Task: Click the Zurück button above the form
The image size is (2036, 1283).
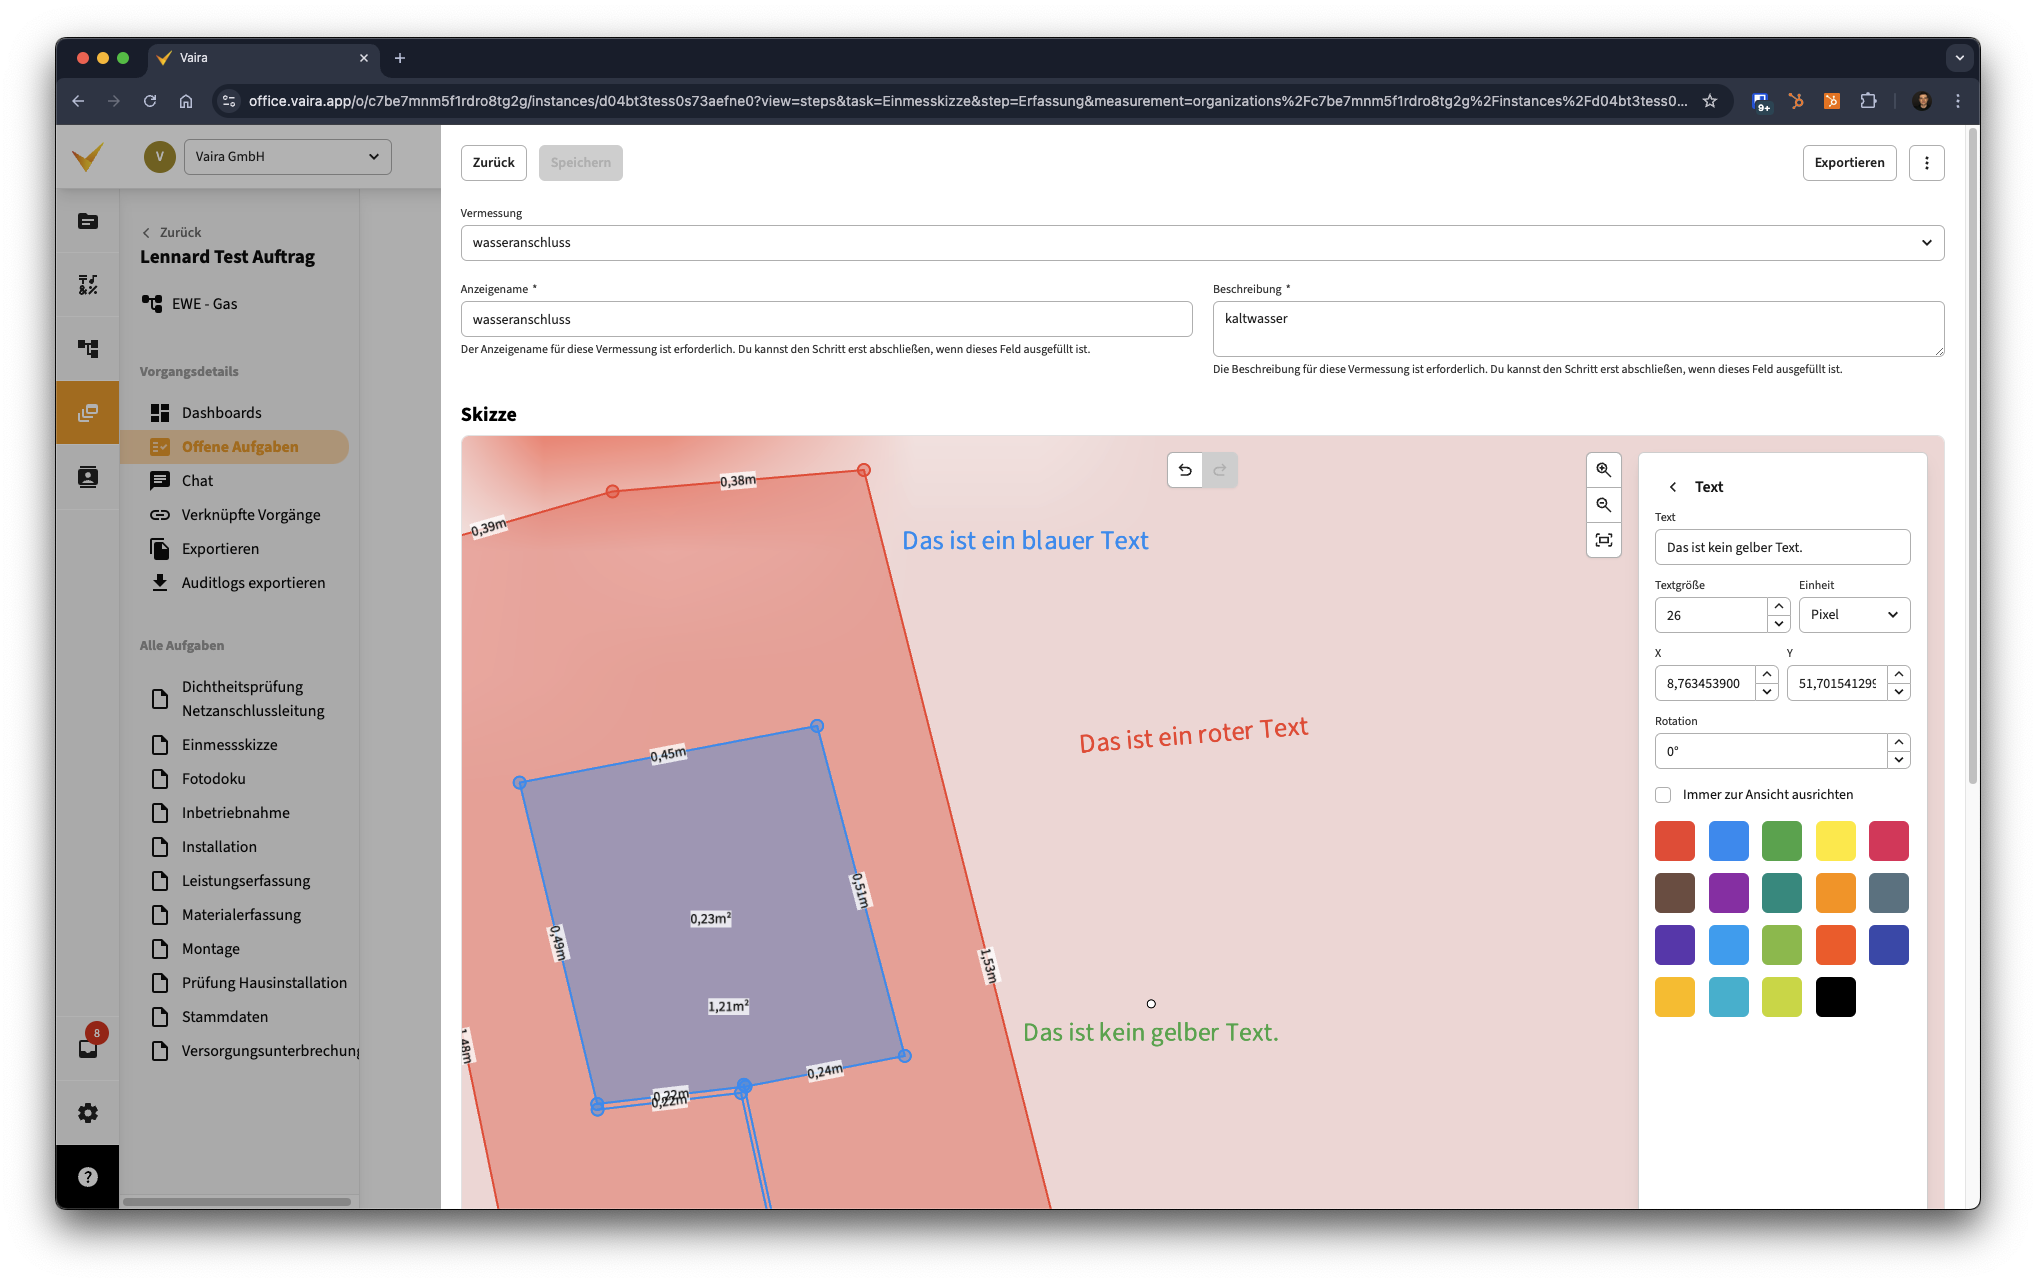Action: [x=494, y=163]
